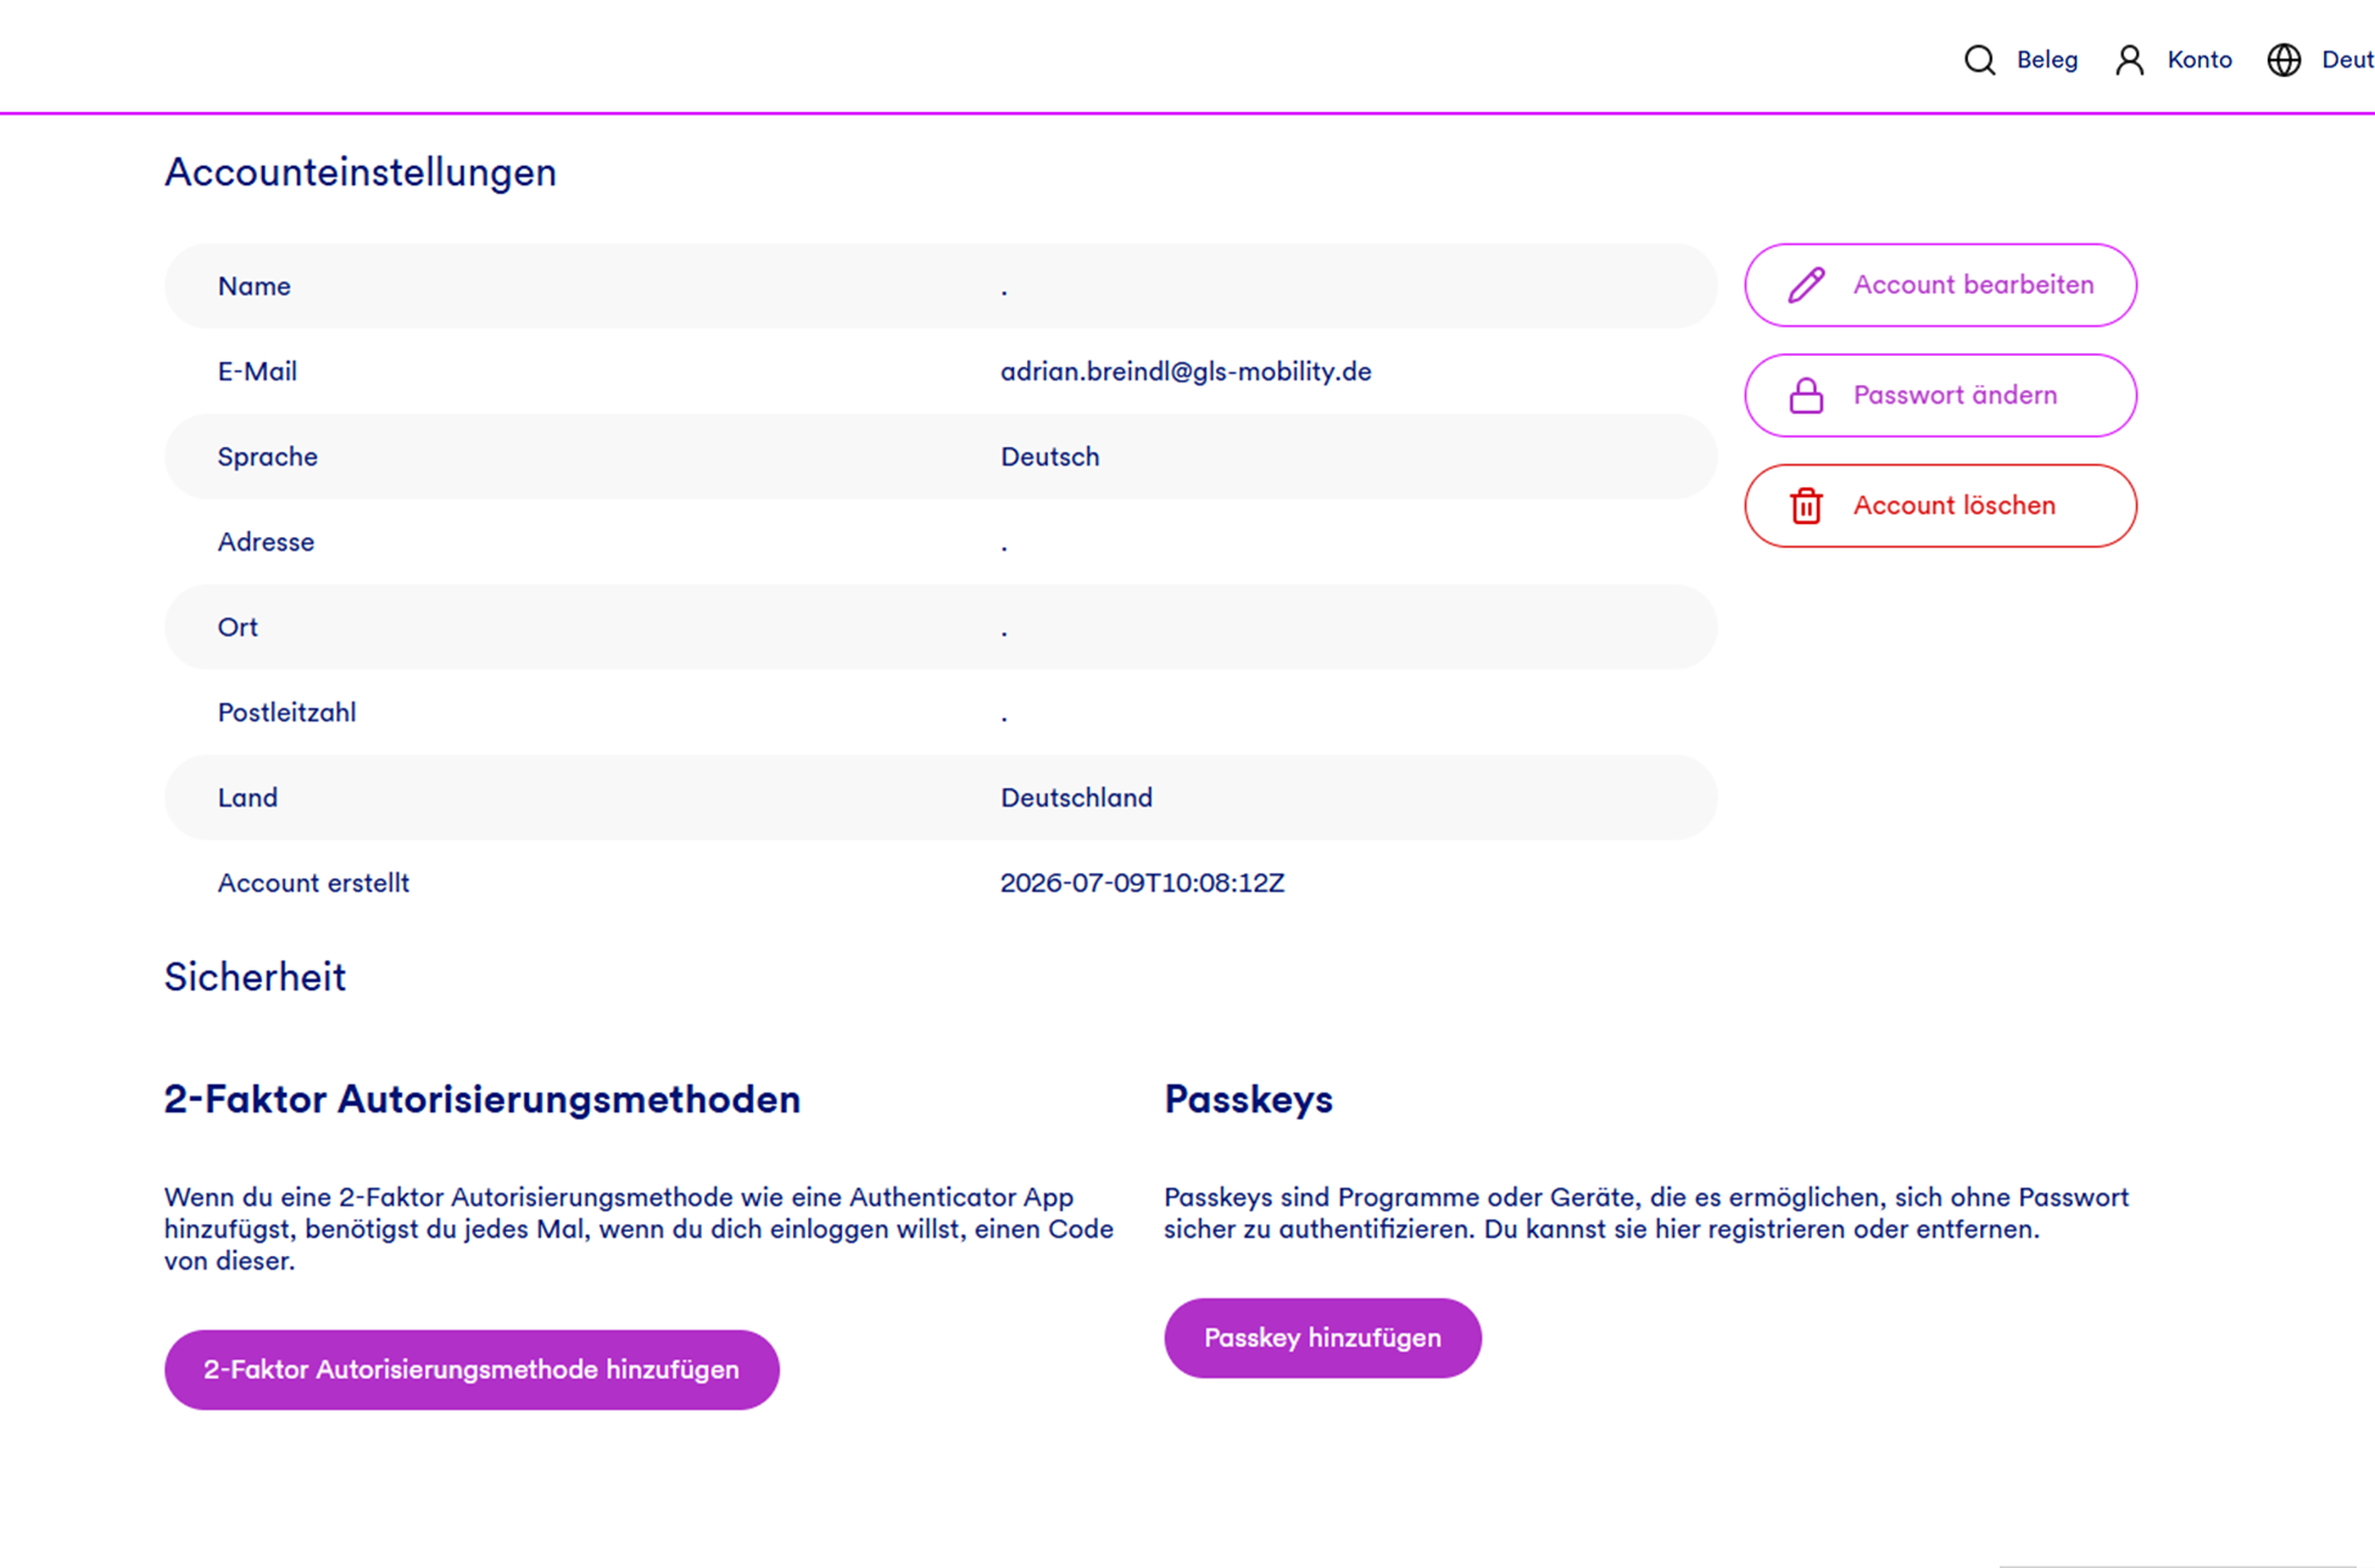Click the Sprache value Deutsch

pyautogui.click(x=1050, y=457)
